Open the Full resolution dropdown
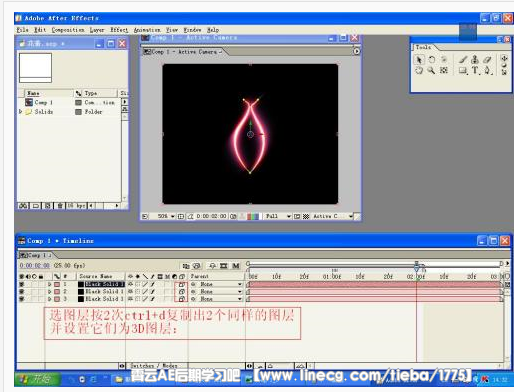514x392 pixels. tap(278, 216)
